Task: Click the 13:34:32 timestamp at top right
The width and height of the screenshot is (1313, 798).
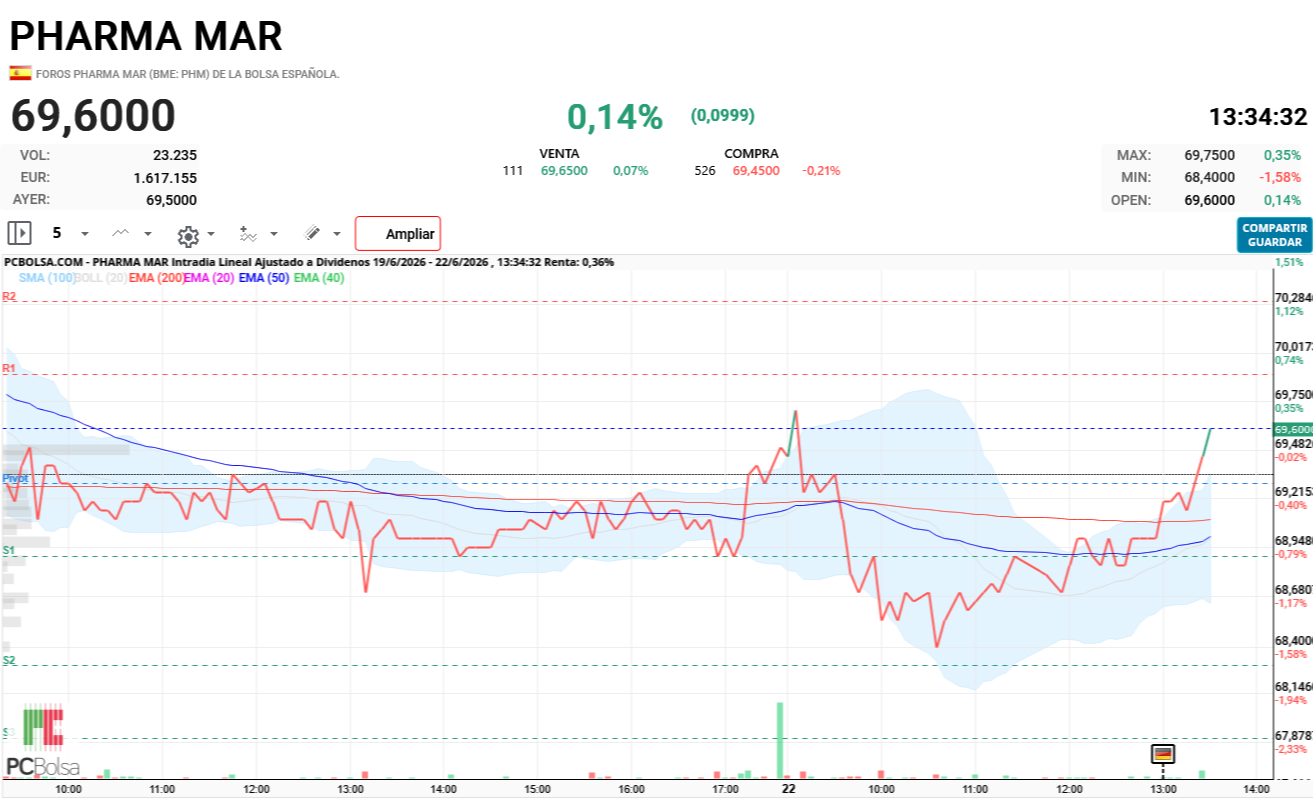Action: point(1258,117)
